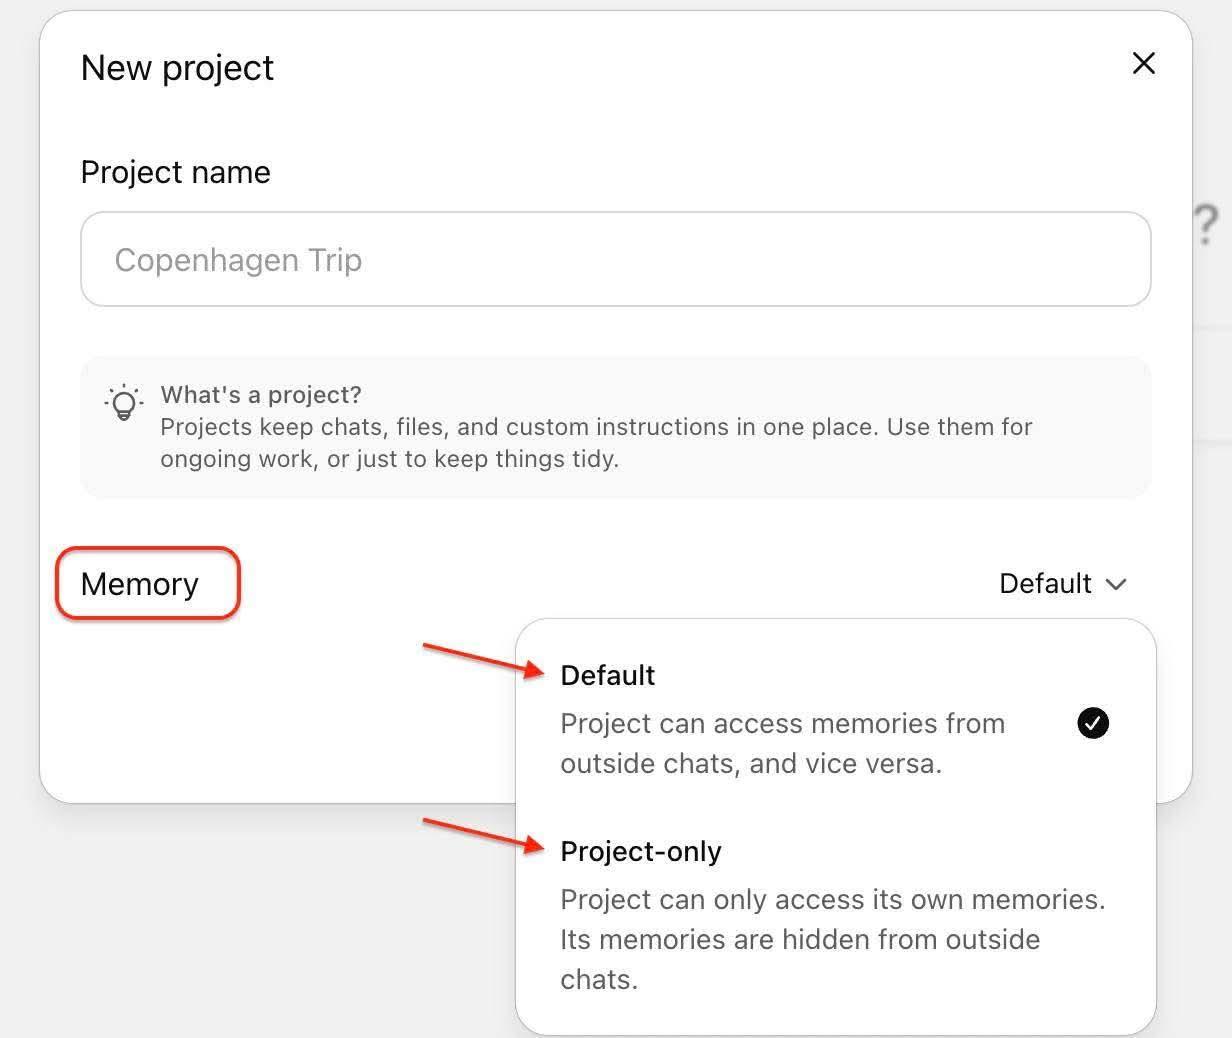The height and width of the screenshot is (1038, 1232).
Task: Click the black checkmark beside Default option
Action: (x=1093, y=722)
